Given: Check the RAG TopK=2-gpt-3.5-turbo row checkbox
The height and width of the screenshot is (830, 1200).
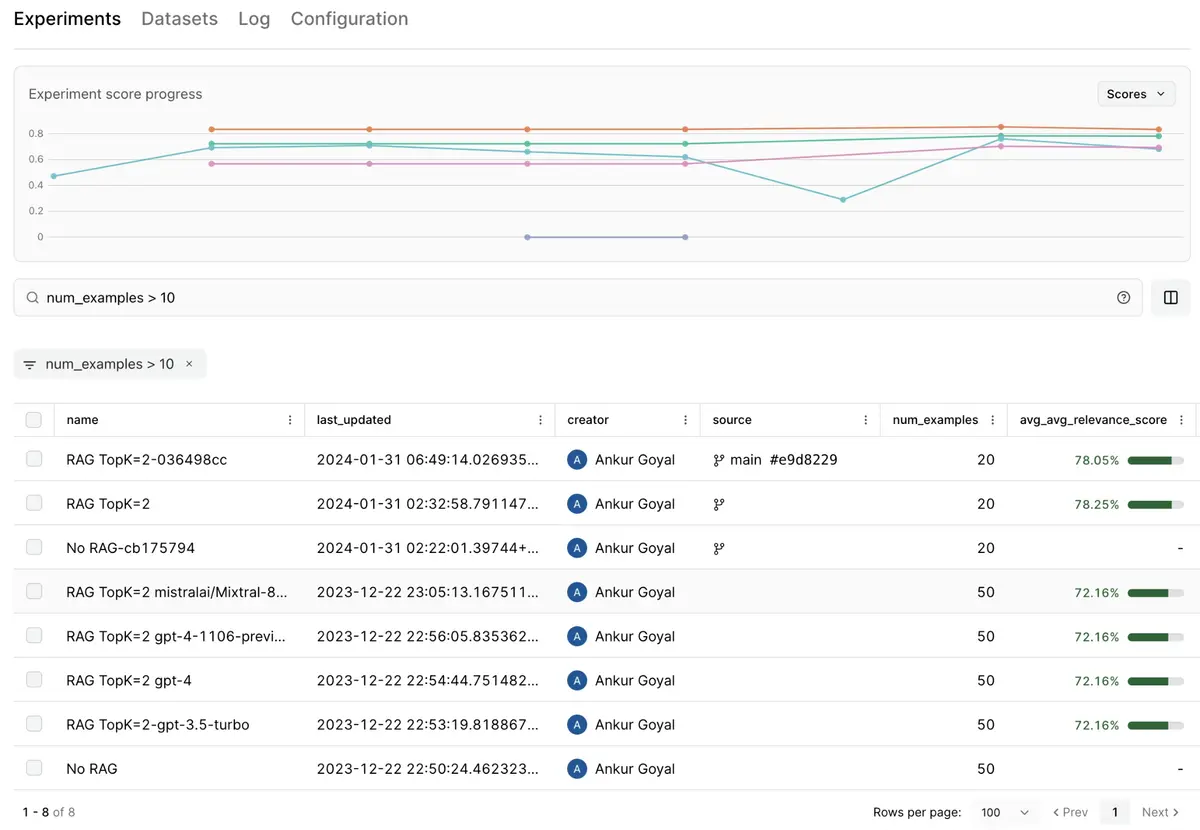Looking at the screenshot, I should [34, 723].
